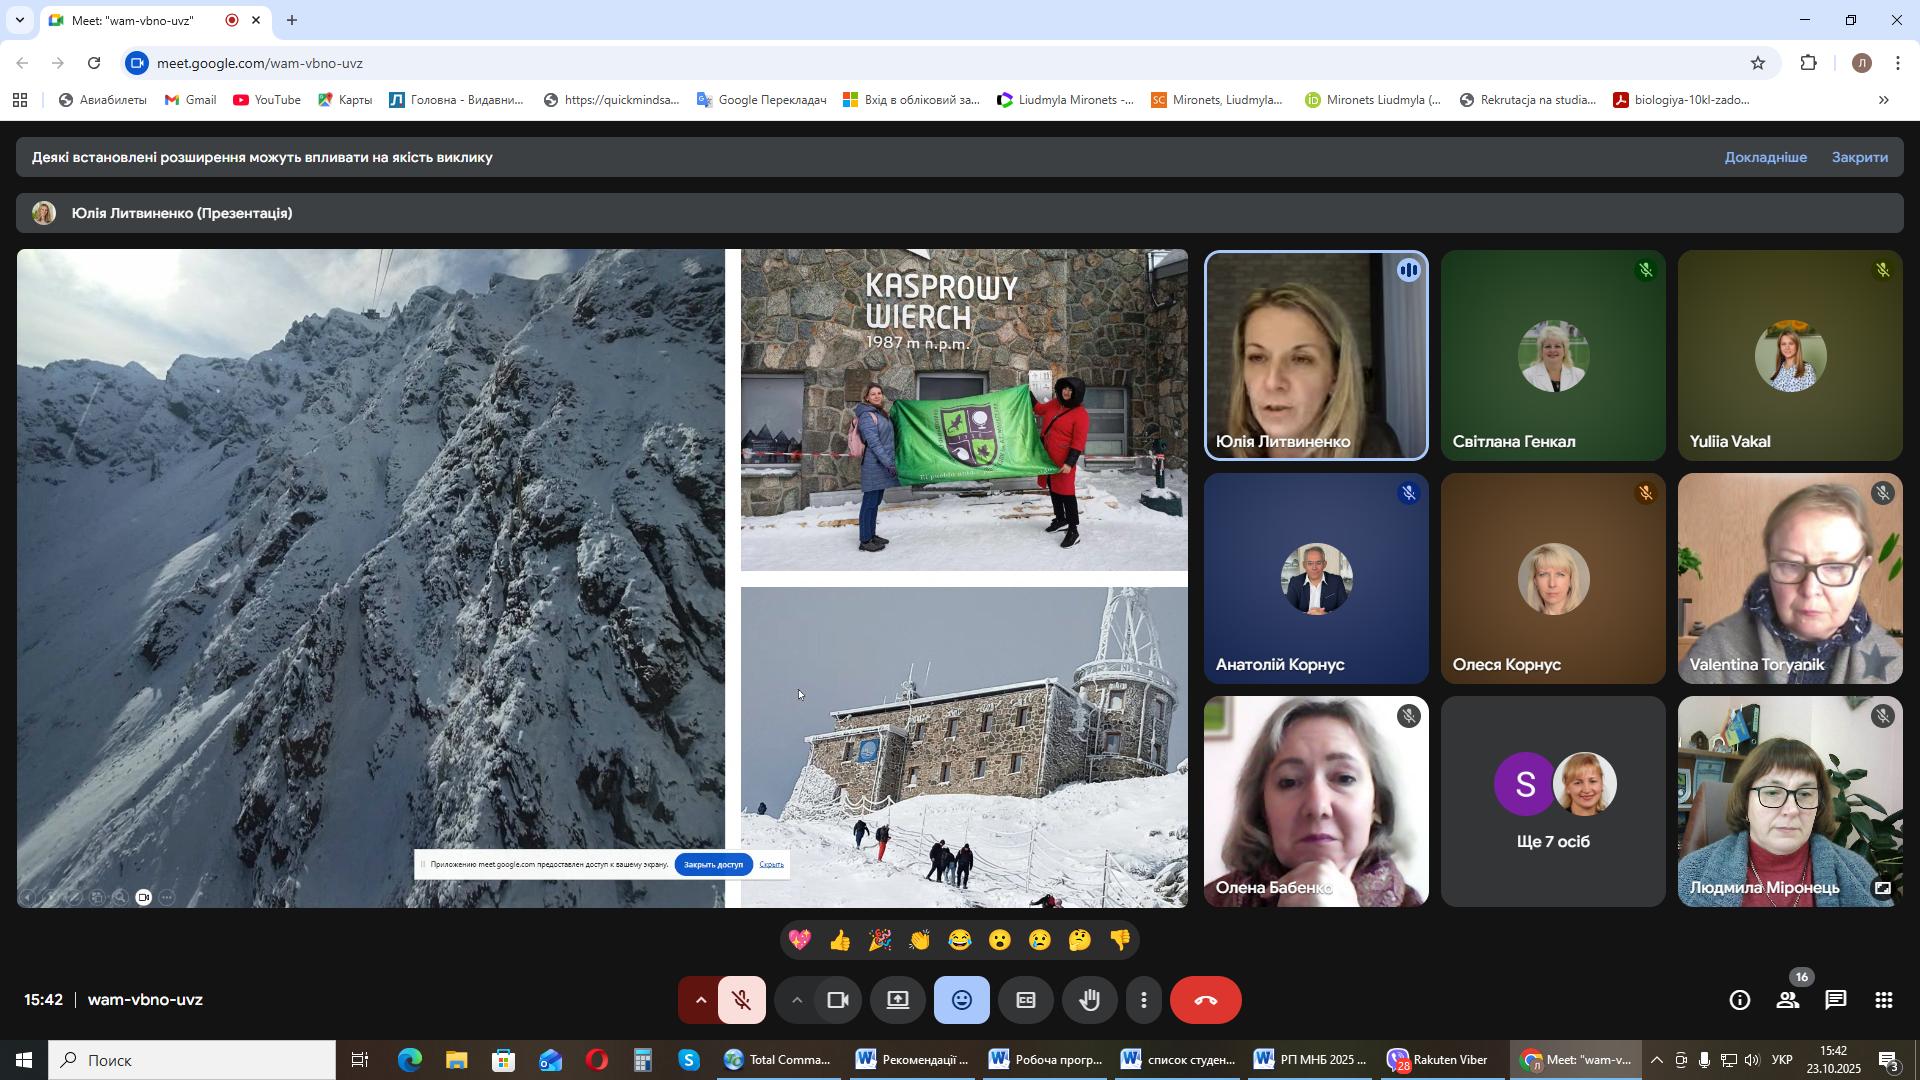This screenshot has height=1080, width=1920.
Task: Expand audio settings arrow beside microphone
Action: pos(700,1001)
